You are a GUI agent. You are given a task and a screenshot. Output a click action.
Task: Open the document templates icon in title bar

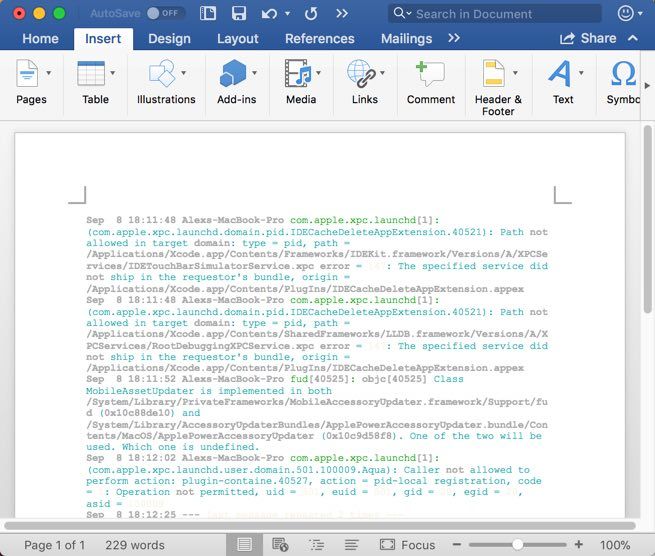click(208, 13)
